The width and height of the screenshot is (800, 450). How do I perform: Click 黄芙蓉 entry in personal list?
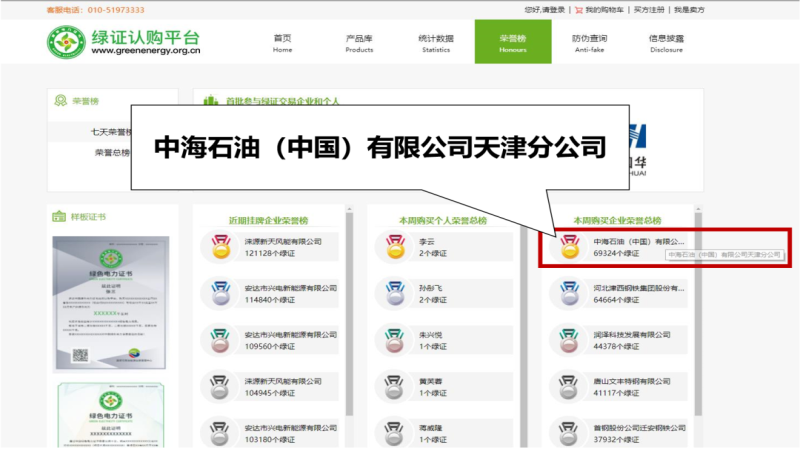click(x=431, y=381)
